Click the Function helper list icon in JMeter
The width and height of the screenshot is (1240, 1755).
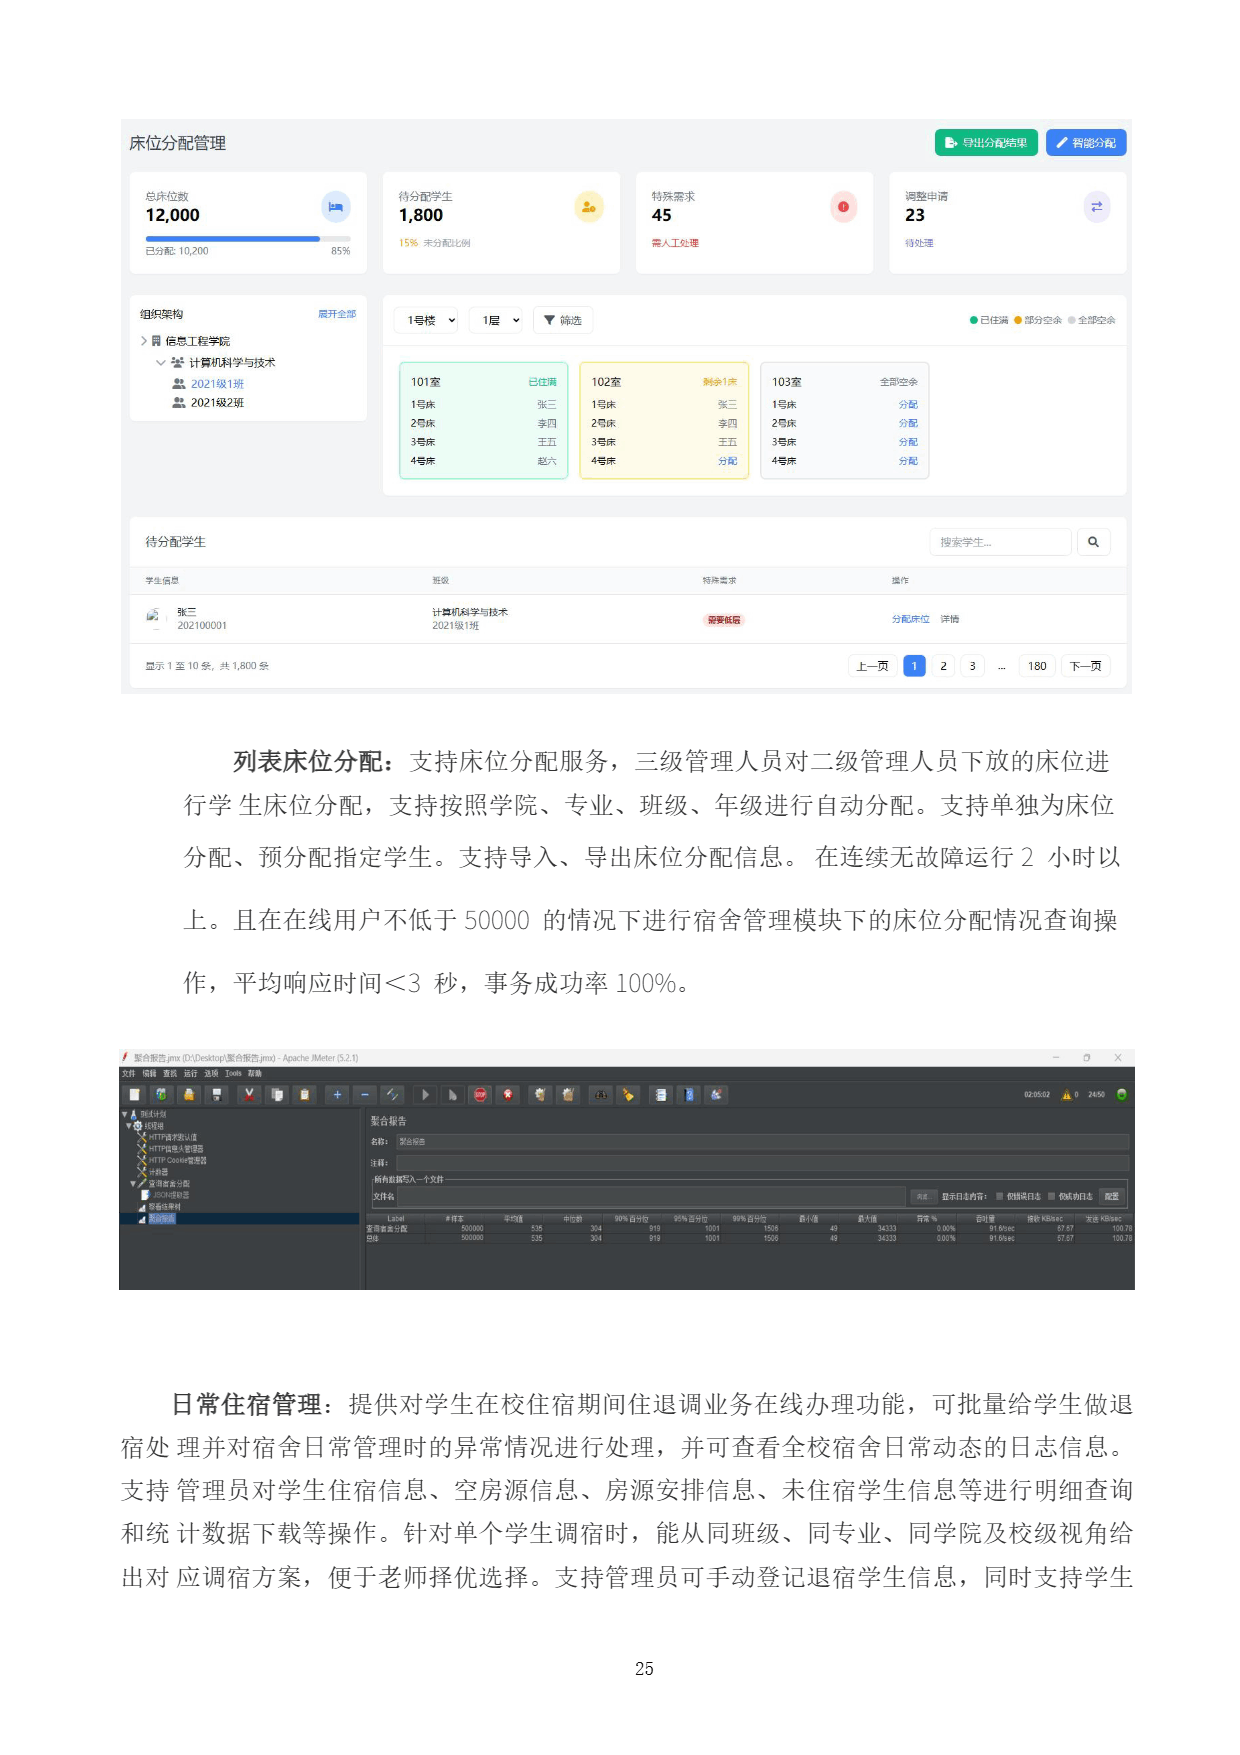(661, 1094)
